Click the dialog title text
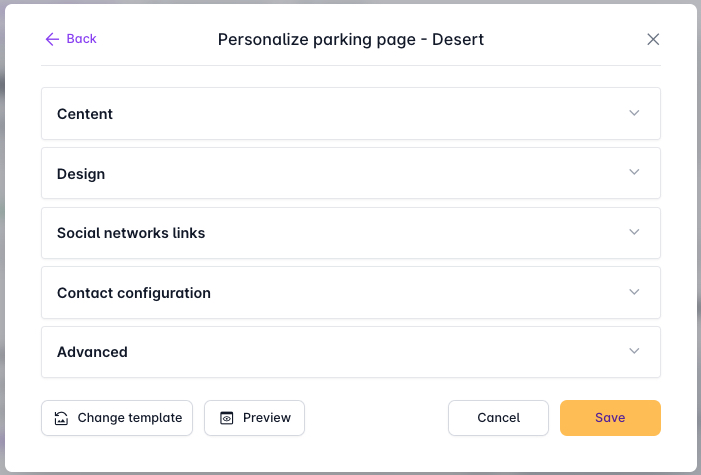 (351, 40)
